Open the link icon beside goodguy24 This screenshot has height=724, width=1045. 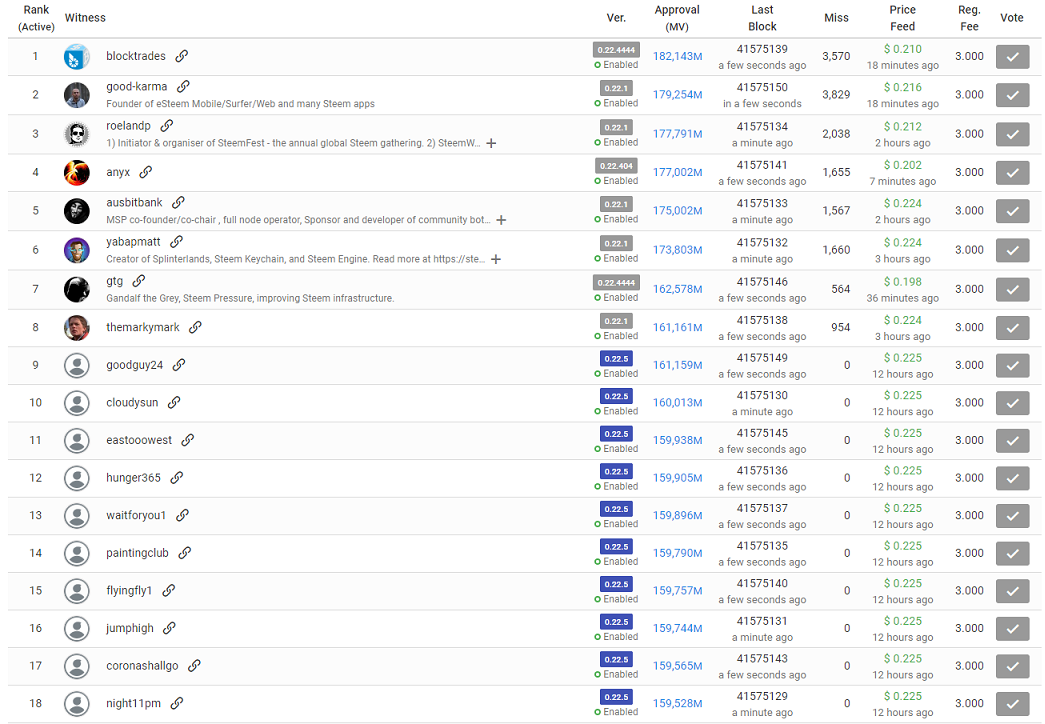(179, 365)
